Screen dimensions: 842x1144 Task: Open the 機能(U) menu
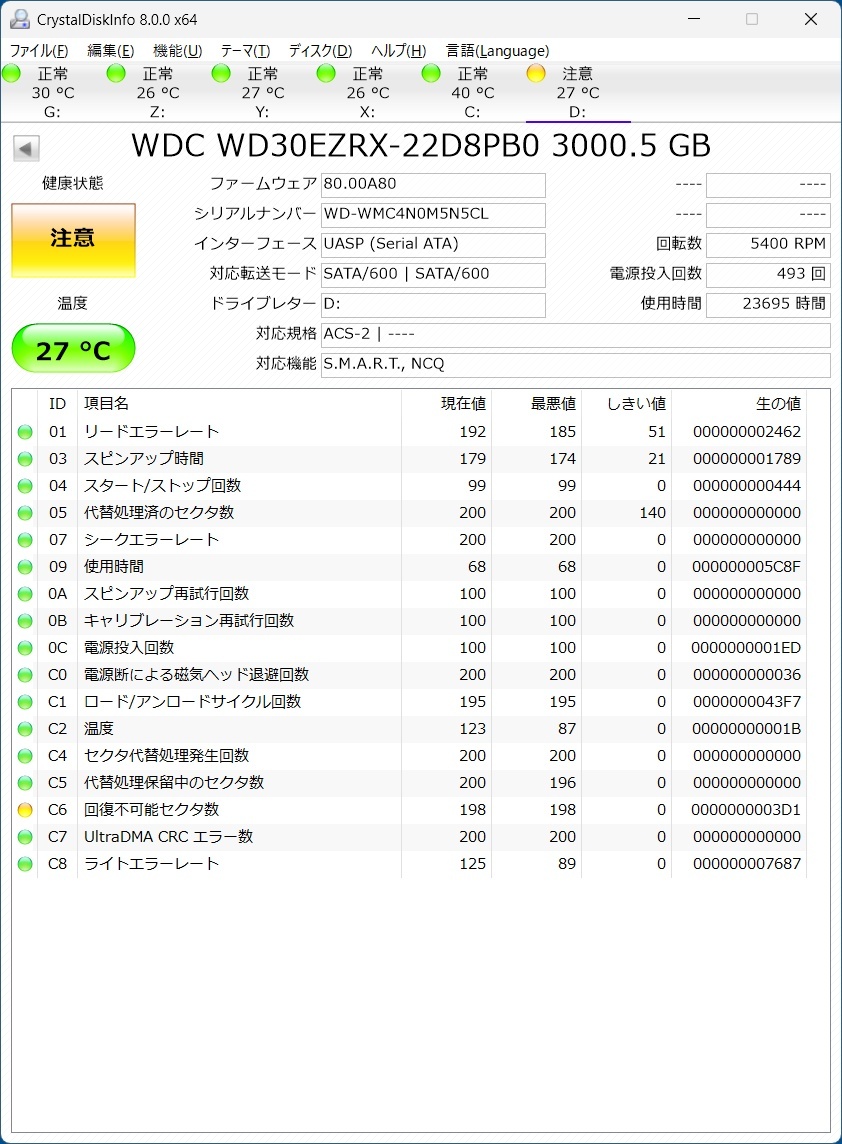tap(177, 51)
